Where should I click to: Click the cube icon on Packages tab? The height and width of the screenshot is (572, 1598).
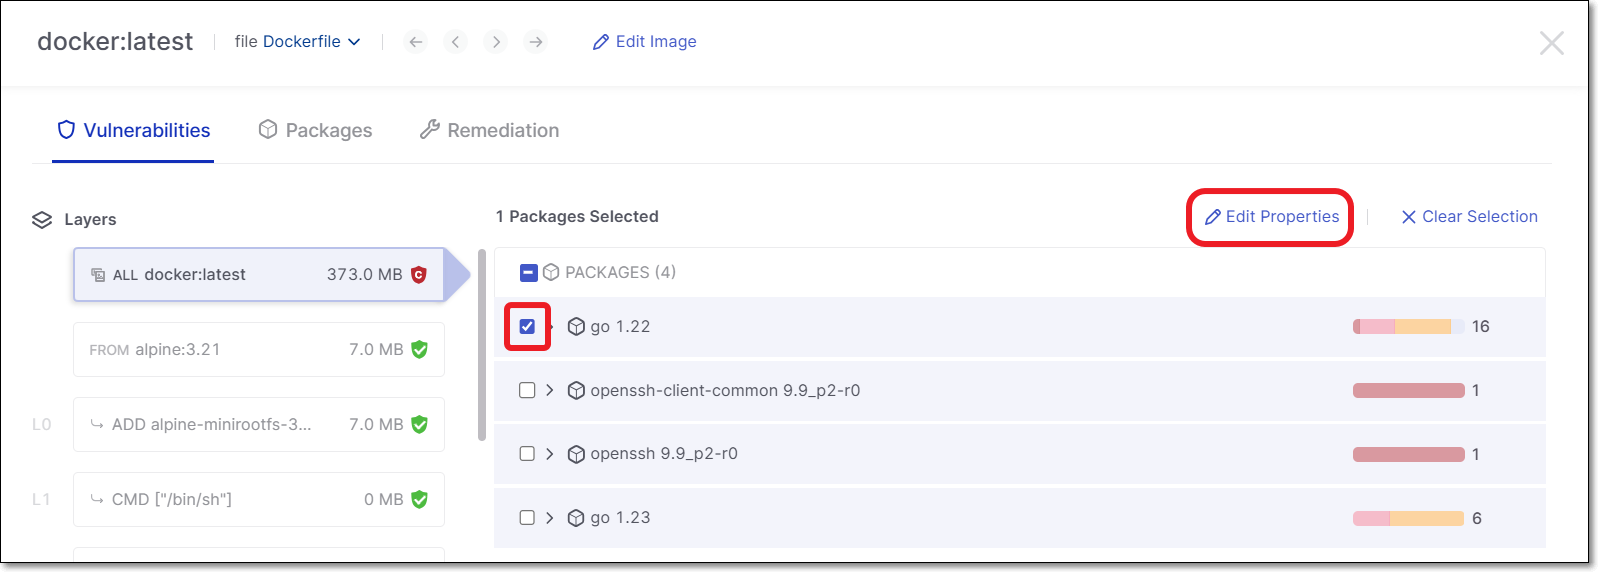point(267,130)
